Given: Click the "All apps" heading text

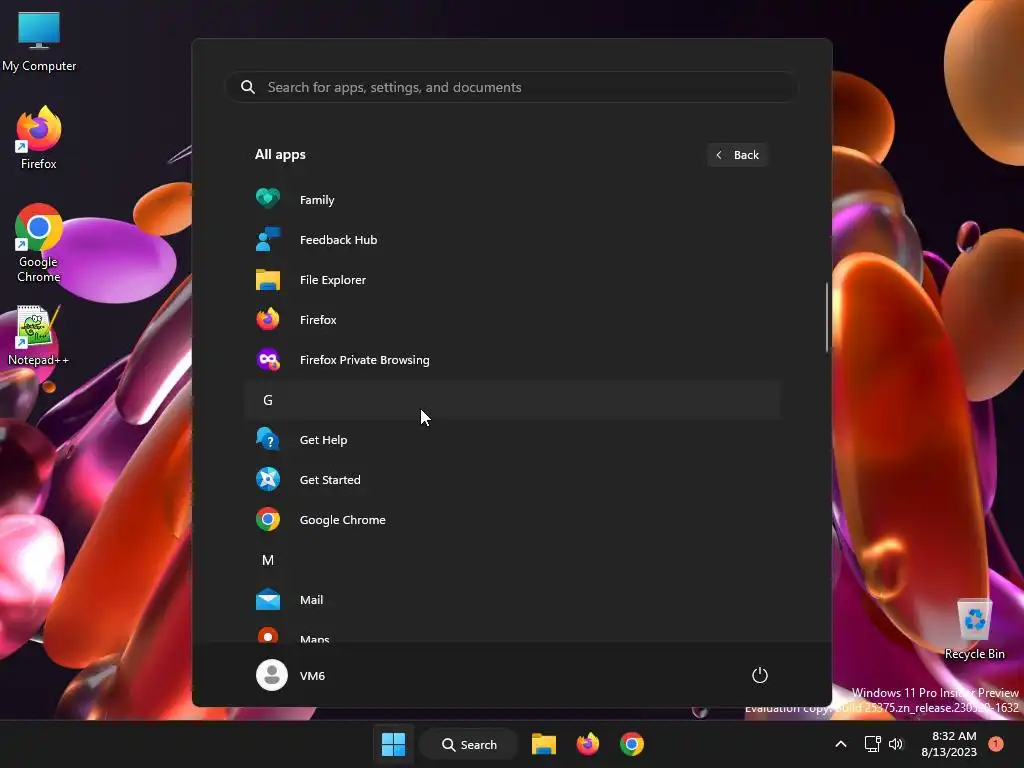Looking at the screenshot, I should pos(280,155).
